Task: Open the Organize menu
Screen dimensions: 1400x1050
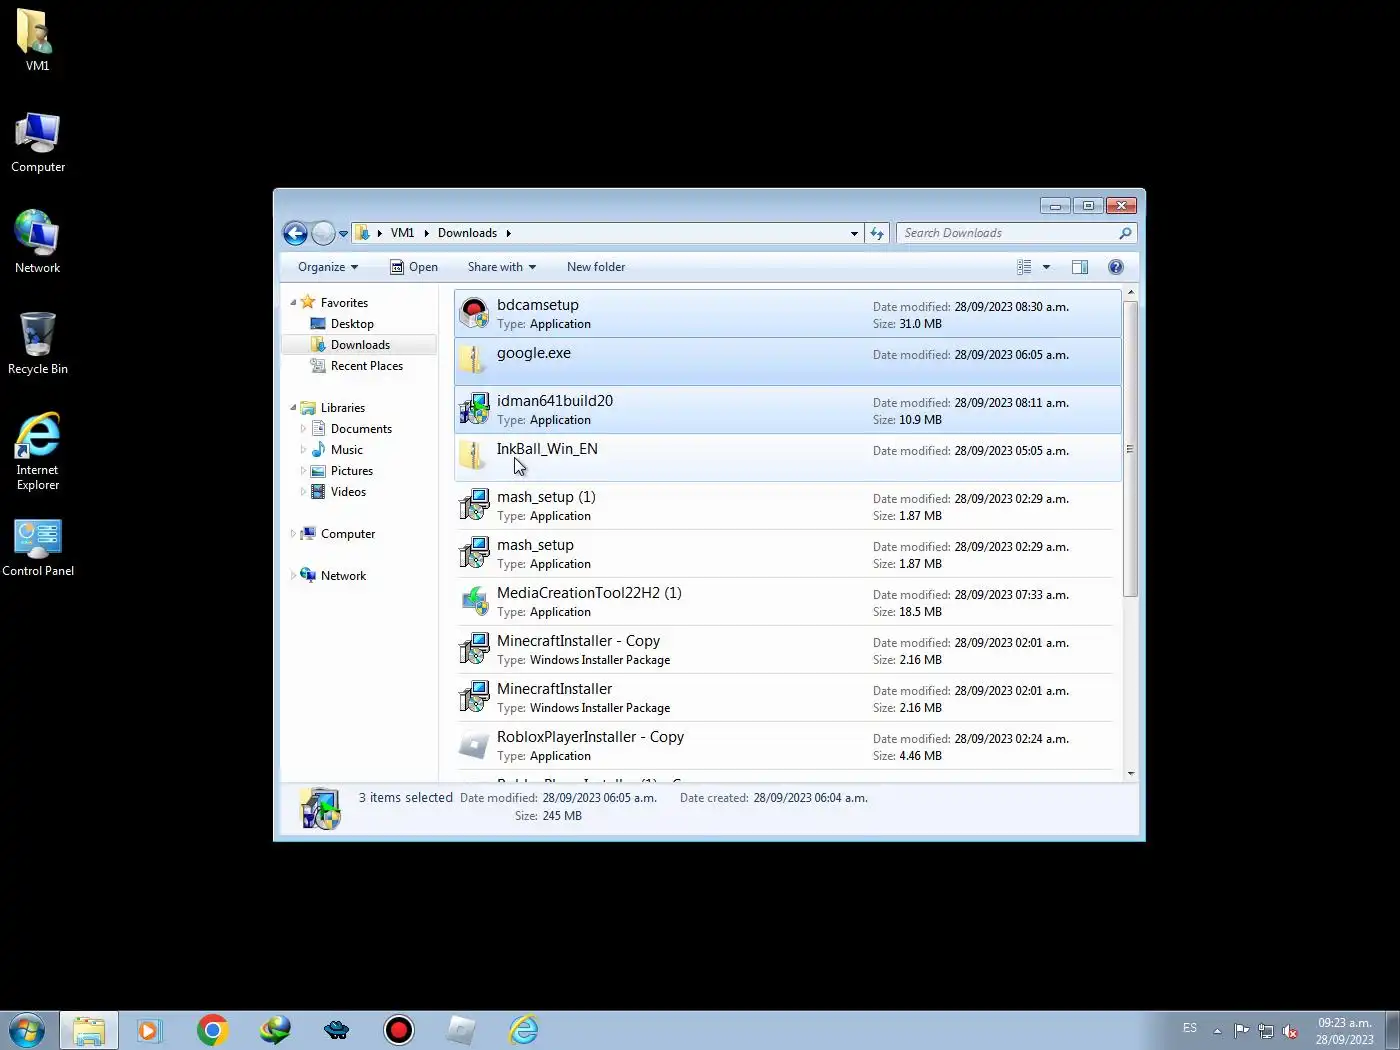Action: [328, 267]
